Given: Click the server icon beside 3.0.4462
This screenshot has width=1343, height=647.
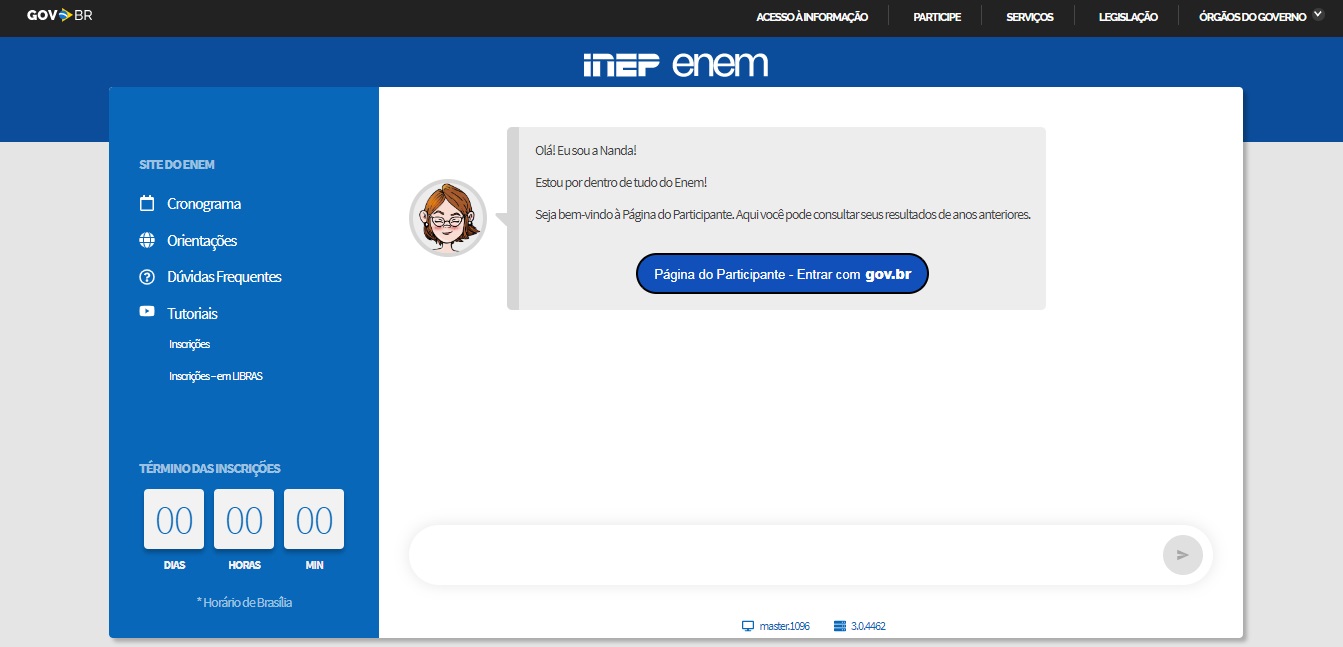Looking at the screenshot, I should 839,626.
